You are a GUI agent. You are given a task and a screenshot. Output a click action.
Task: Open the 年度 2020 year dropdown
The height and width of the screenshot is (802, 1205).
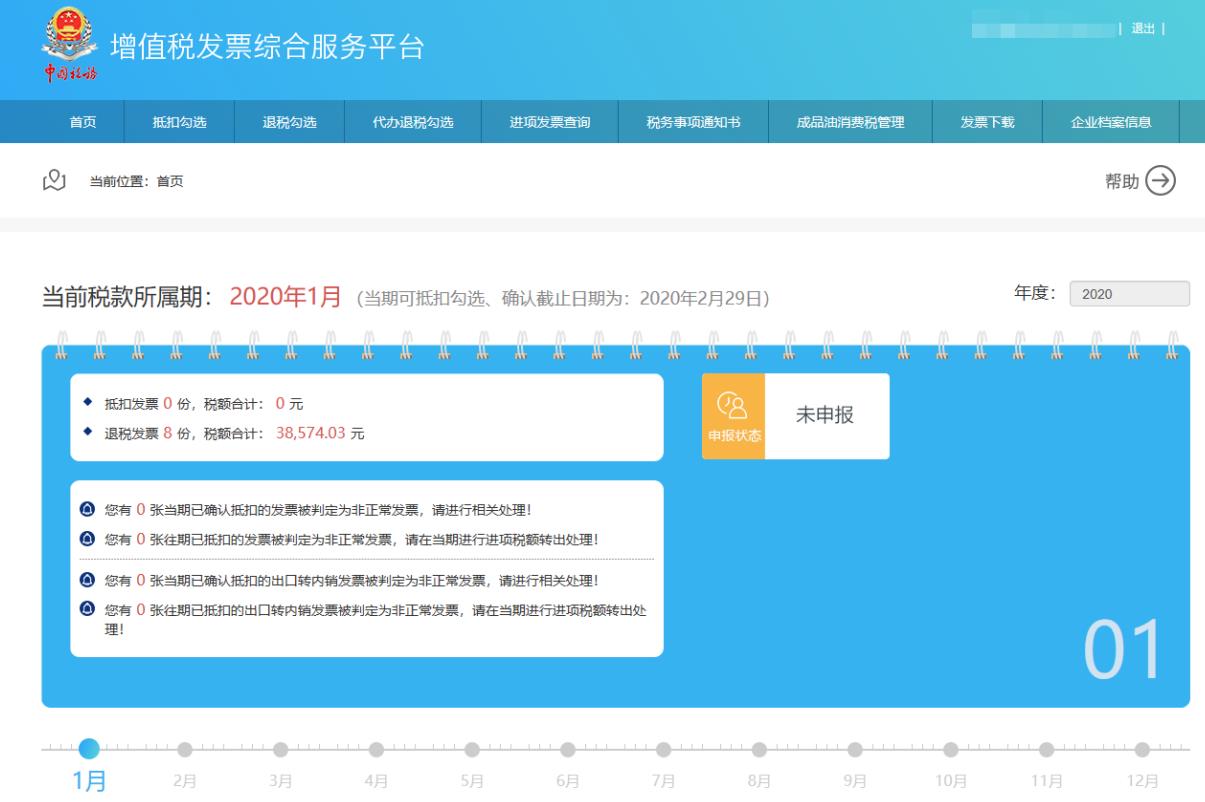point(1129,294)
